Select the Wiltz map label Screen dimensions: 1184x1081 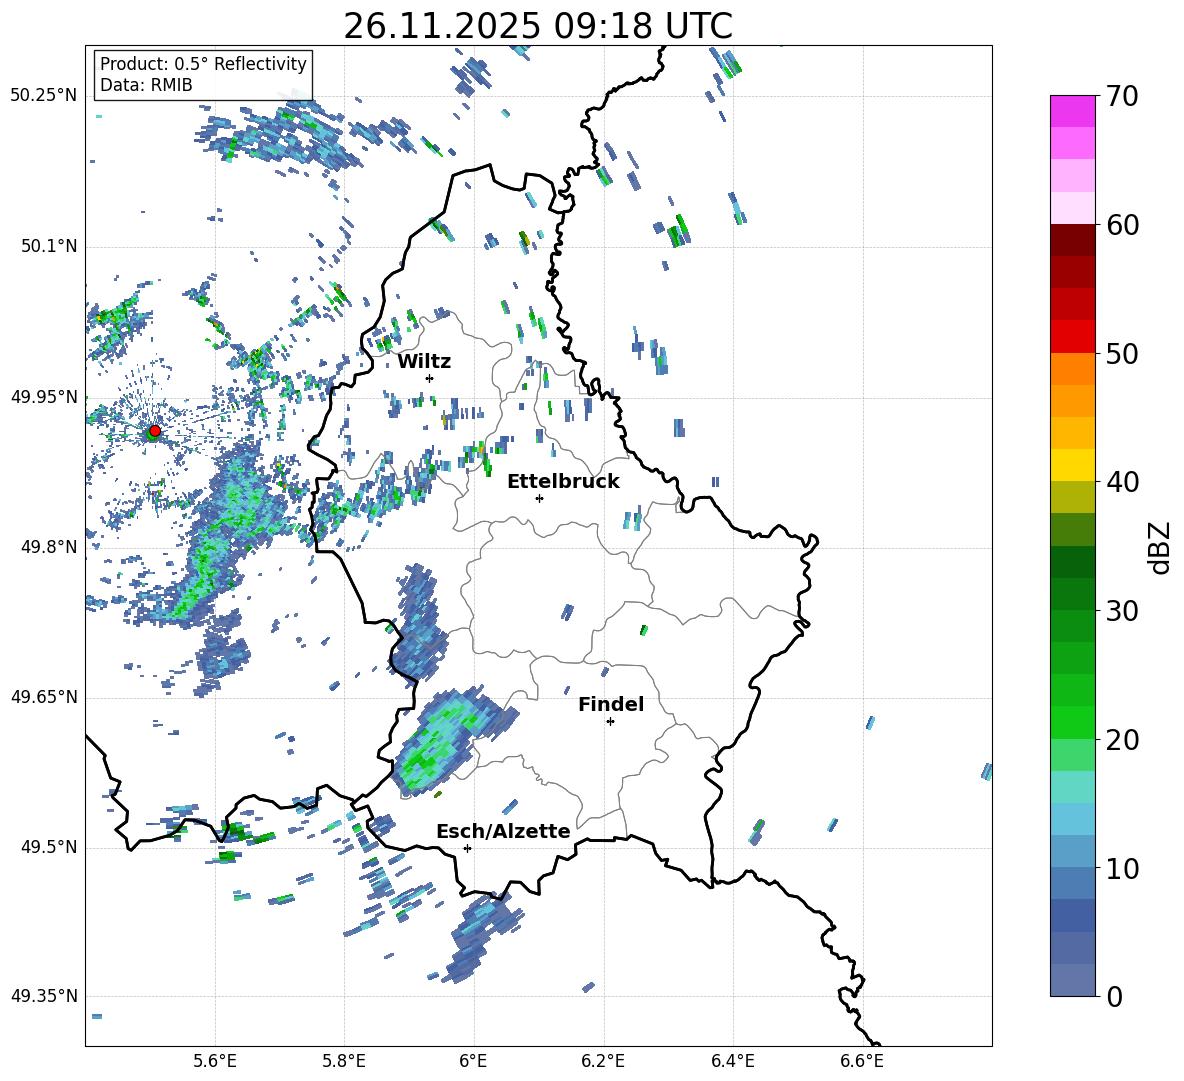click(x=424, y=362)
